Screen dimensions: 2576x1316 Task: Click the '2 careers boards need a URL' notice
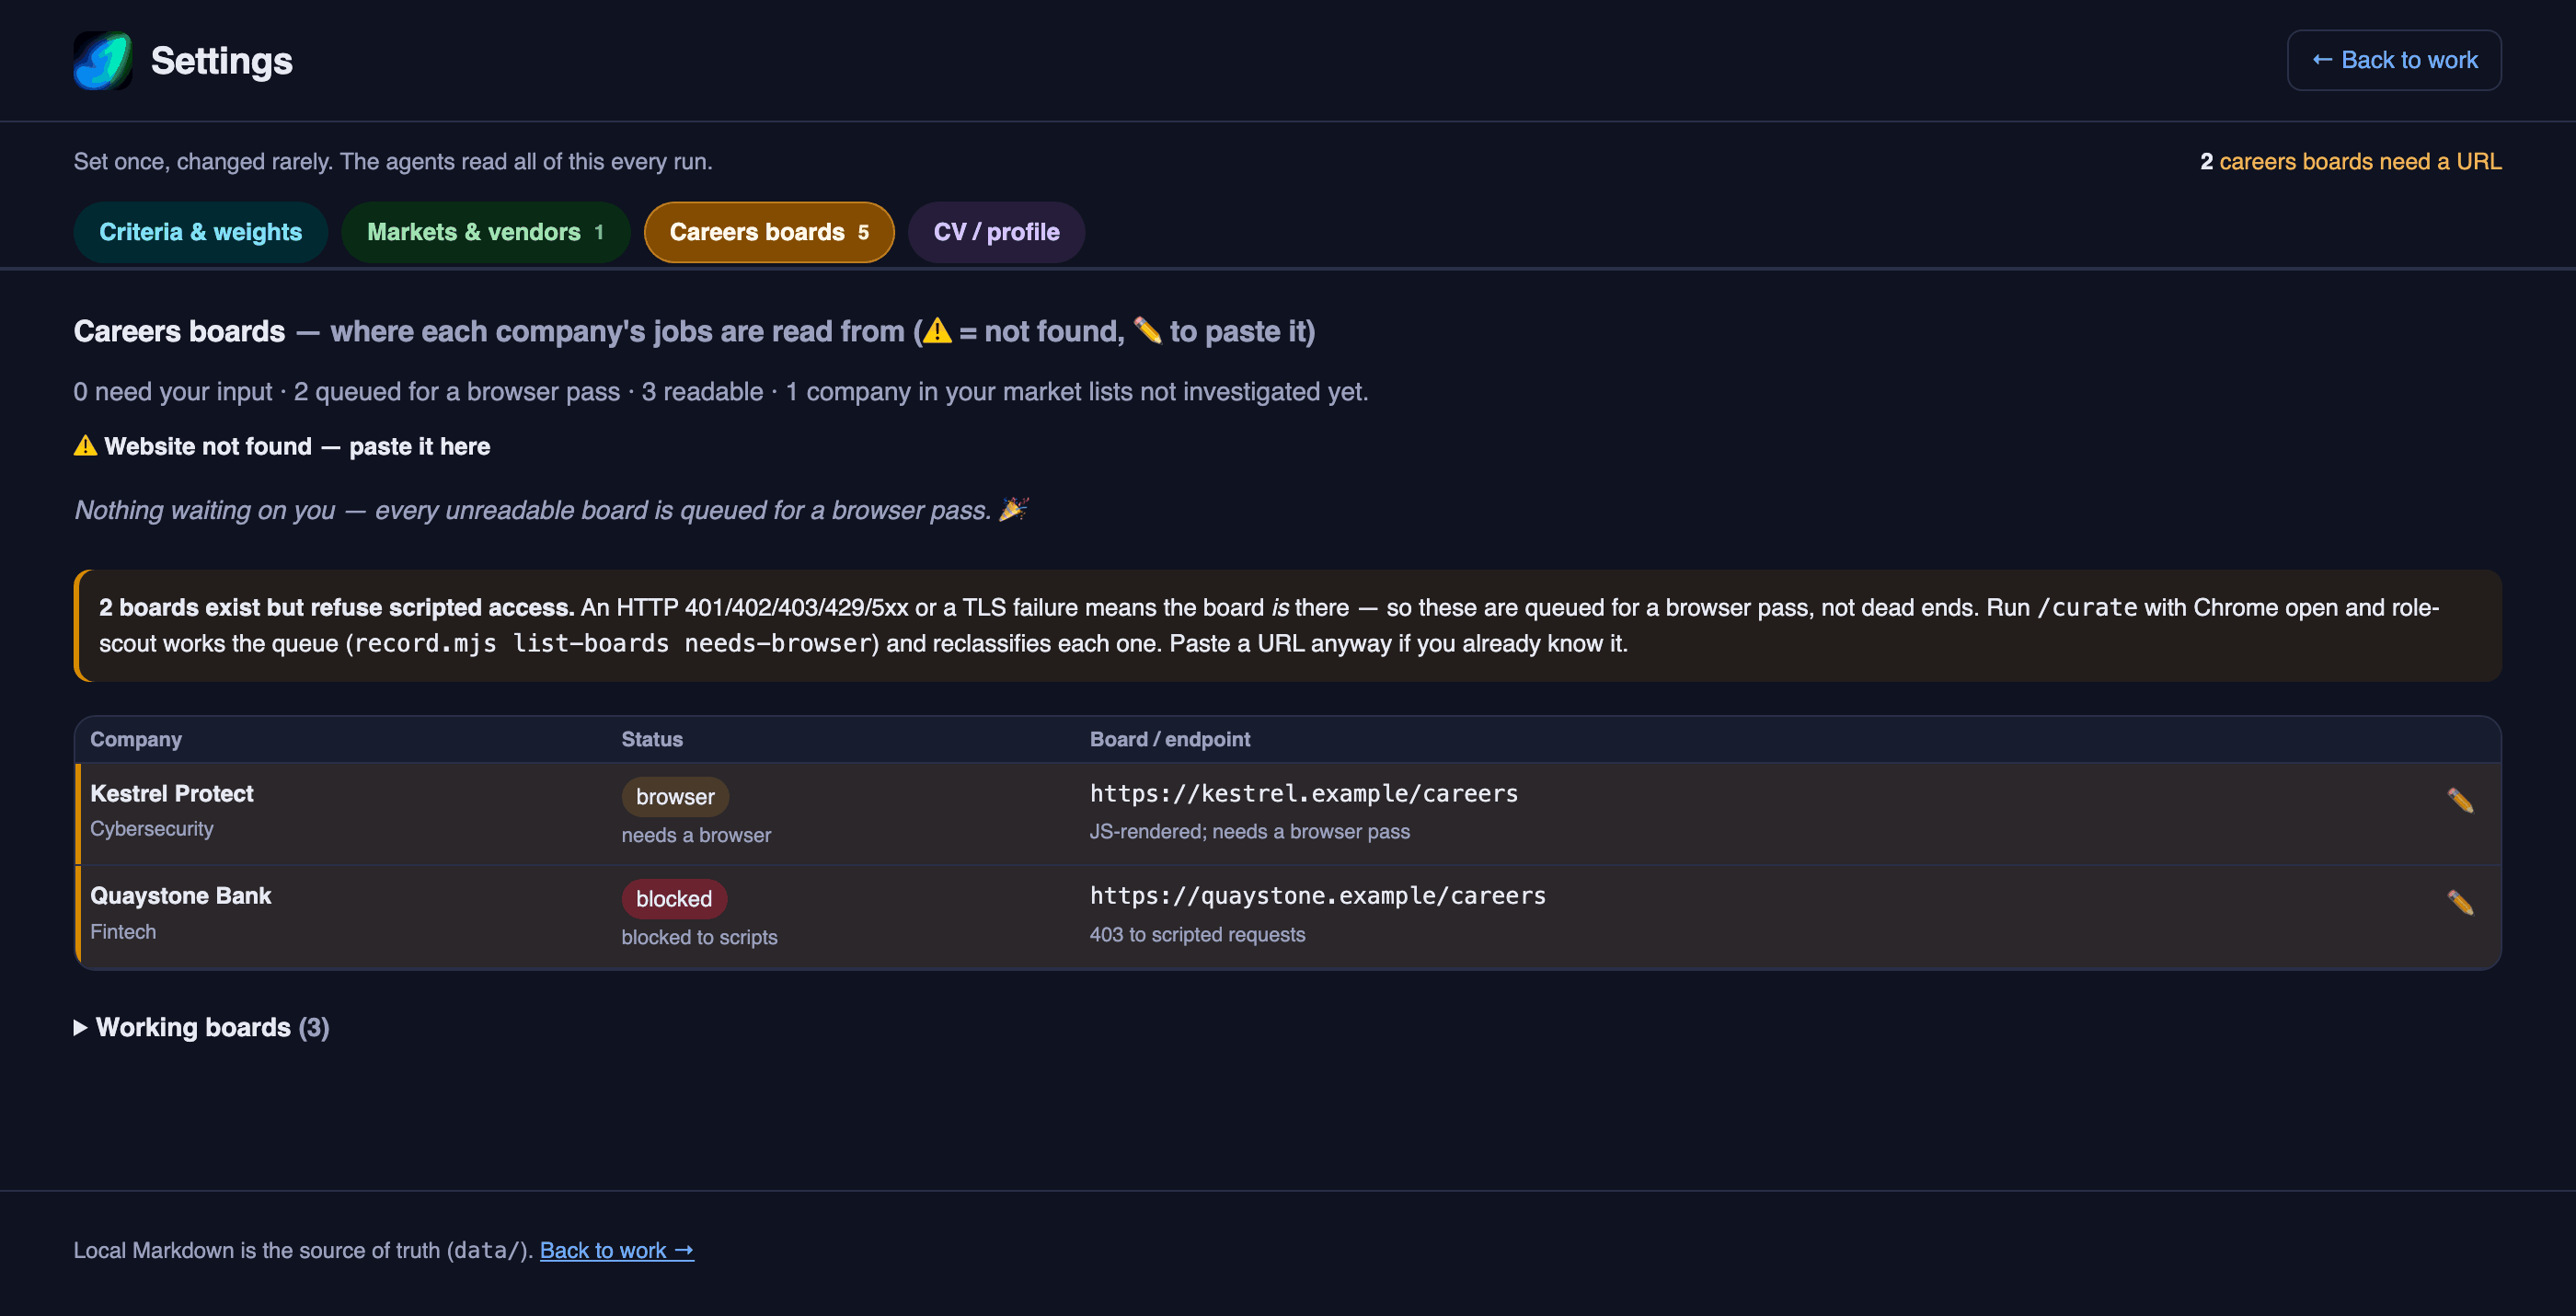(2350, 161)
